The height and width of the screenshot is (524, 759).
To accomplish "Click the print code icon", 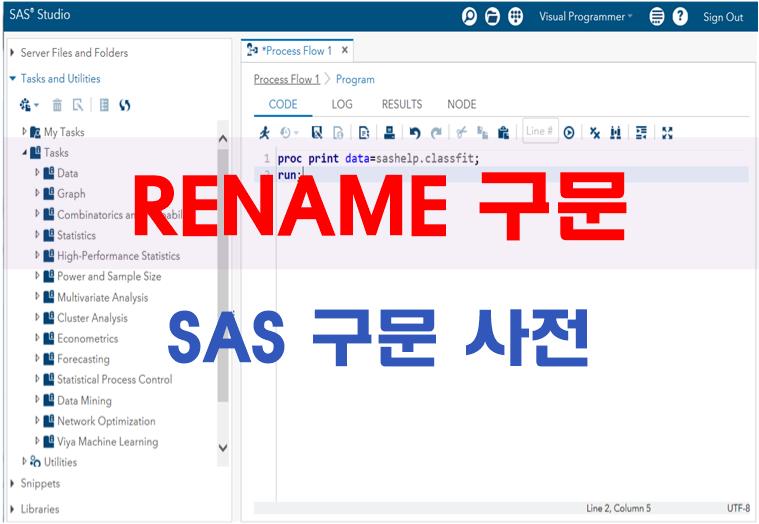I will coord(389,132).
